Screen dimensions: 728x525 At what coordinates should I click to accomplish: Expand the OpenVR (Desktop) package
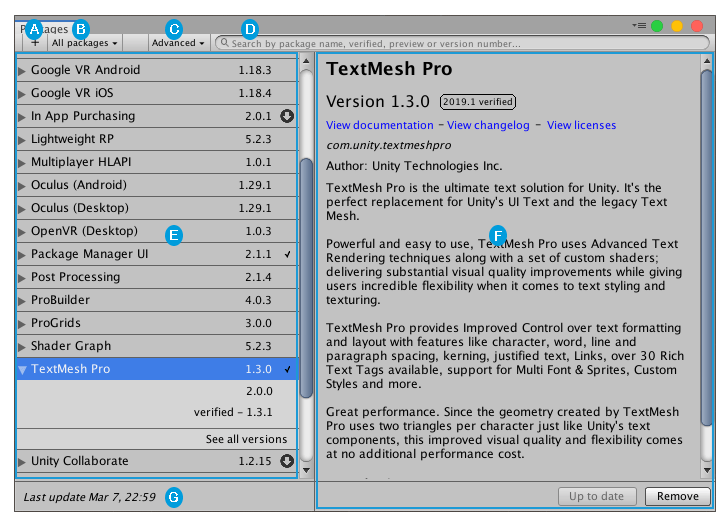[x=21, y=232]
